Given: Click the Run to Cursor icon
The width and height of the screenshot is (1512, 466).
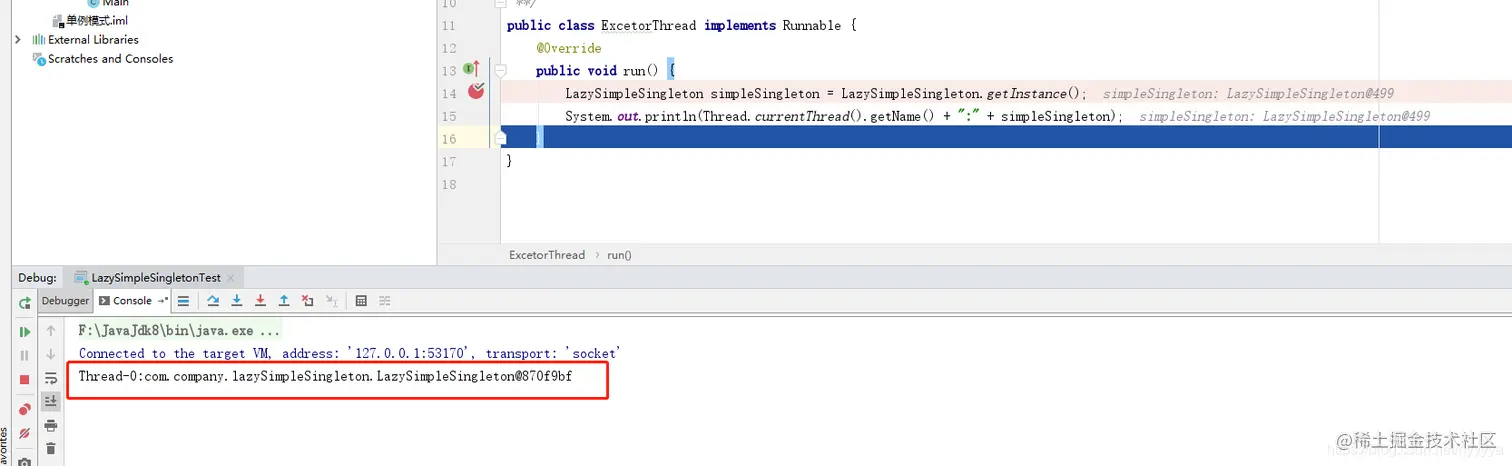Looking at the screenshot, I should (332, 300).
